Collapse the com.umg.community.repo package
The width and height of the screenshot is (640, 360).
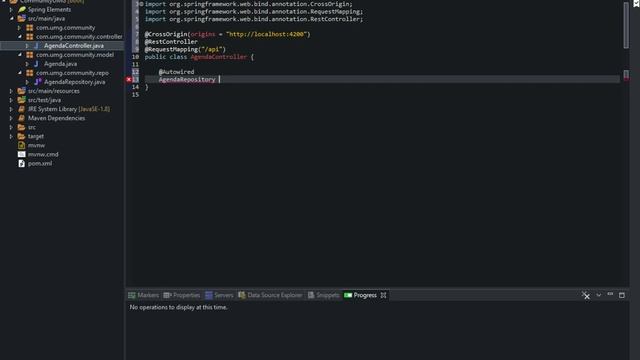(x=19, y=73)
